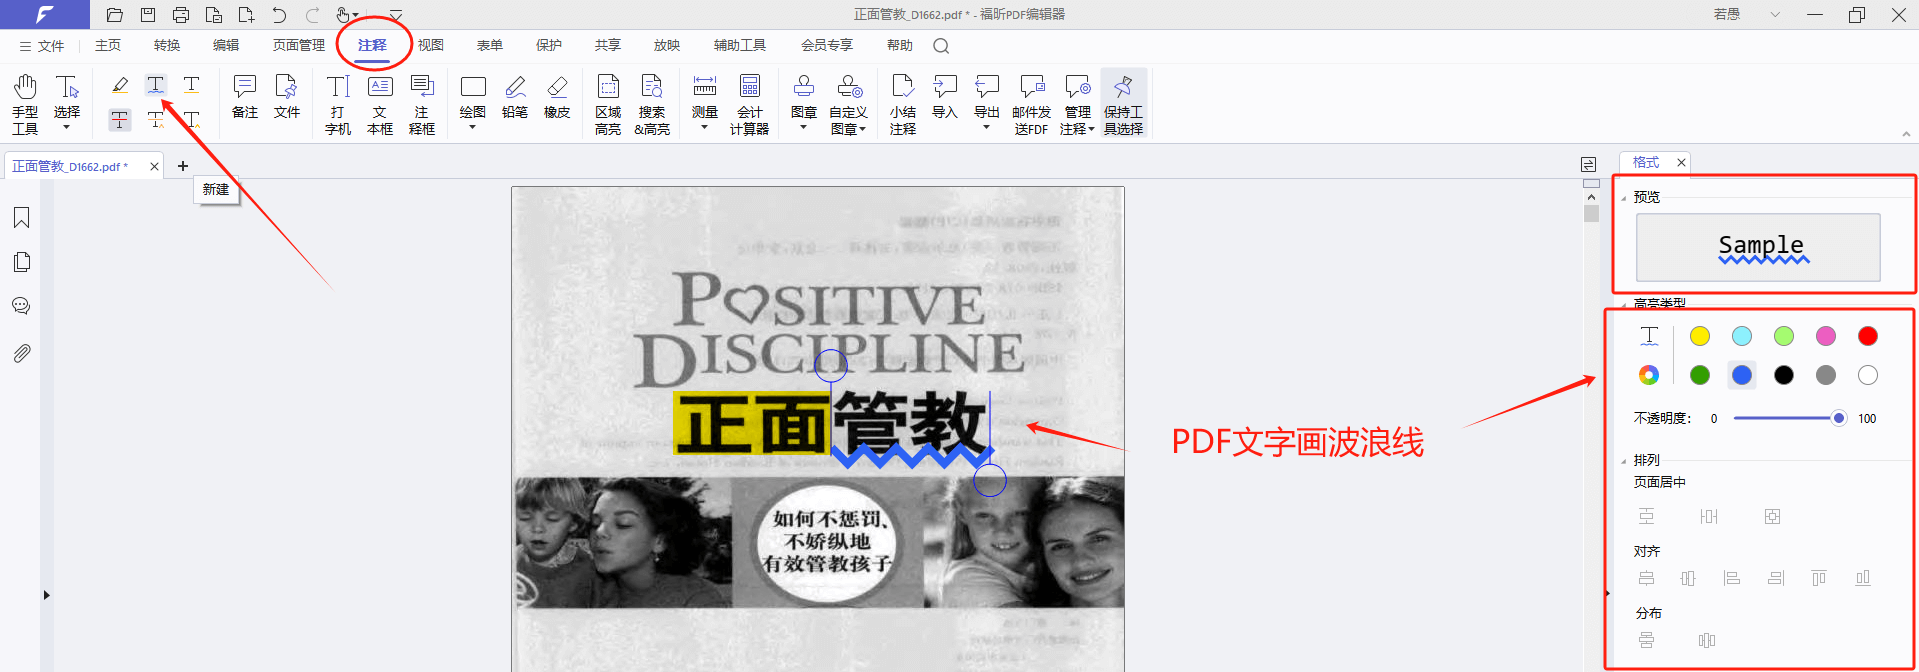Select the Eraser tool (橡皮)
This screenshot has height=672, width=1919.
tap(557, 97)
